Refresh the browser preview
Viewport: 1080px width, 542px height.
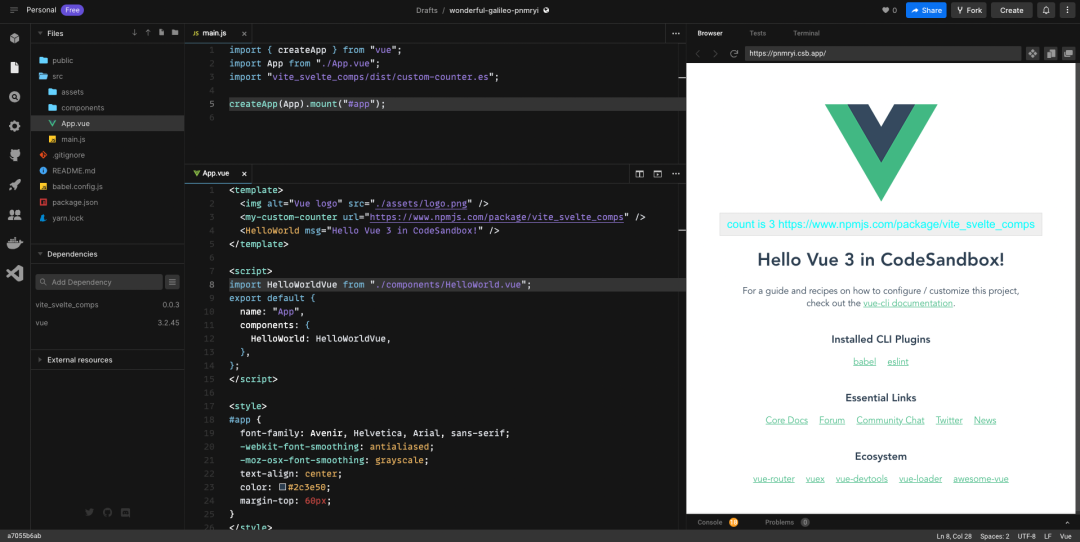(x=734, y=53)
